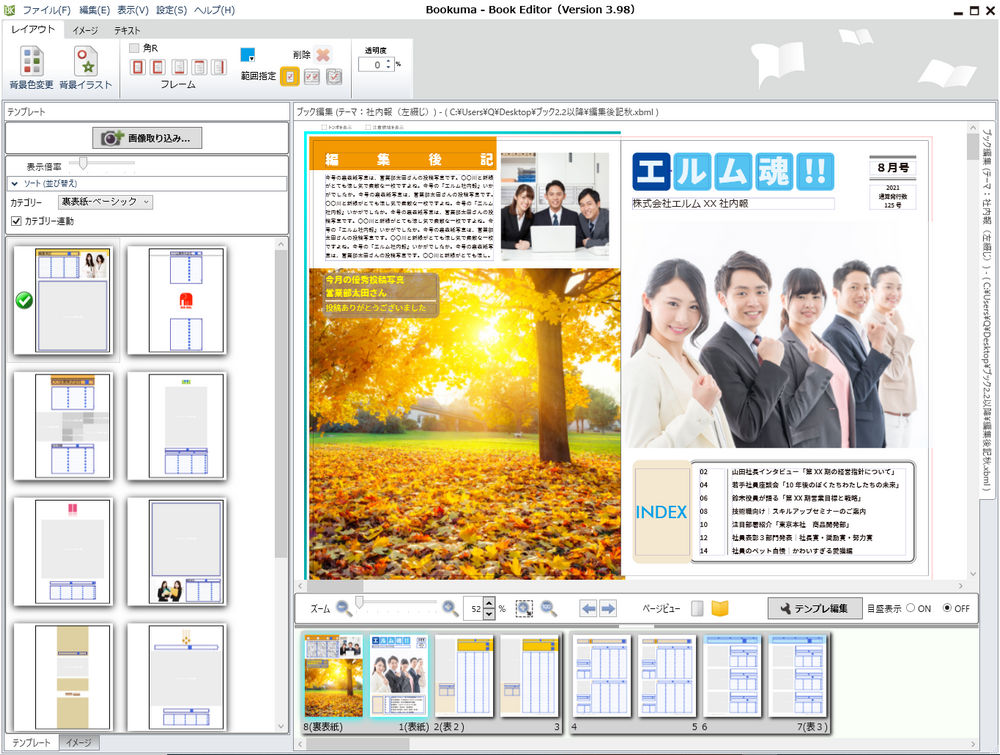Collapse the ソート (並び替え) section
1000x755 pixels.
coord(15,184)
